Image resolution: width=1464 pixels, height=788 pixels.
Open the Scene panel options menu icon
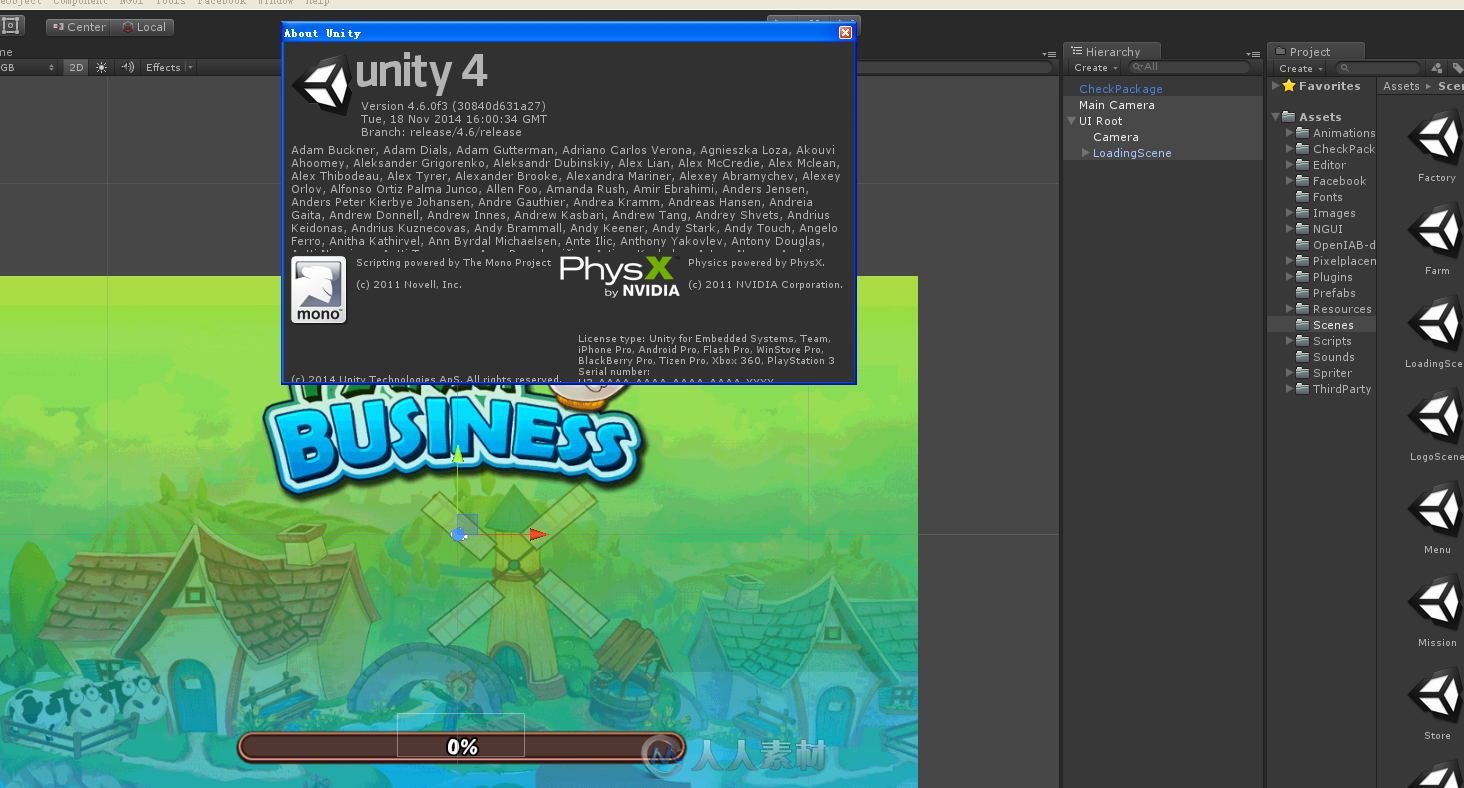[x=1048, y=53]
